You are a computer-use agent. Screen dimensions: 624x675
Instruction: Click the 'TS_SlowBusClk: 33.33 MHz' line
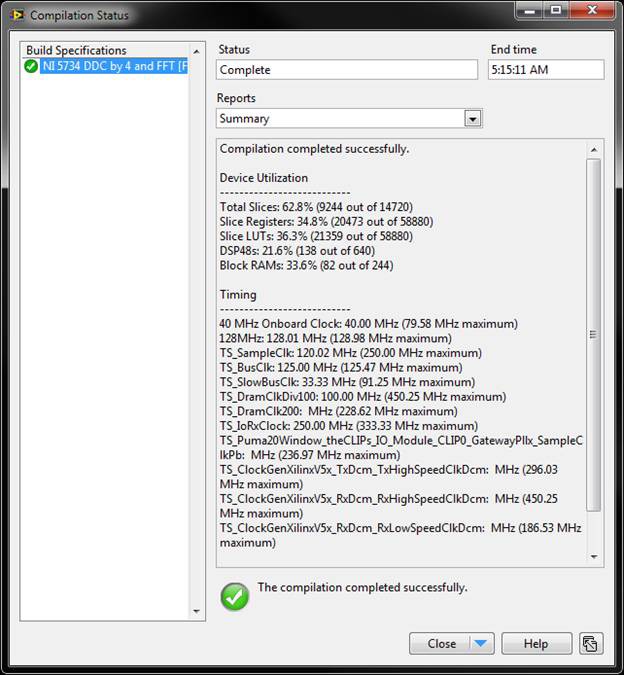pos(347,382)
